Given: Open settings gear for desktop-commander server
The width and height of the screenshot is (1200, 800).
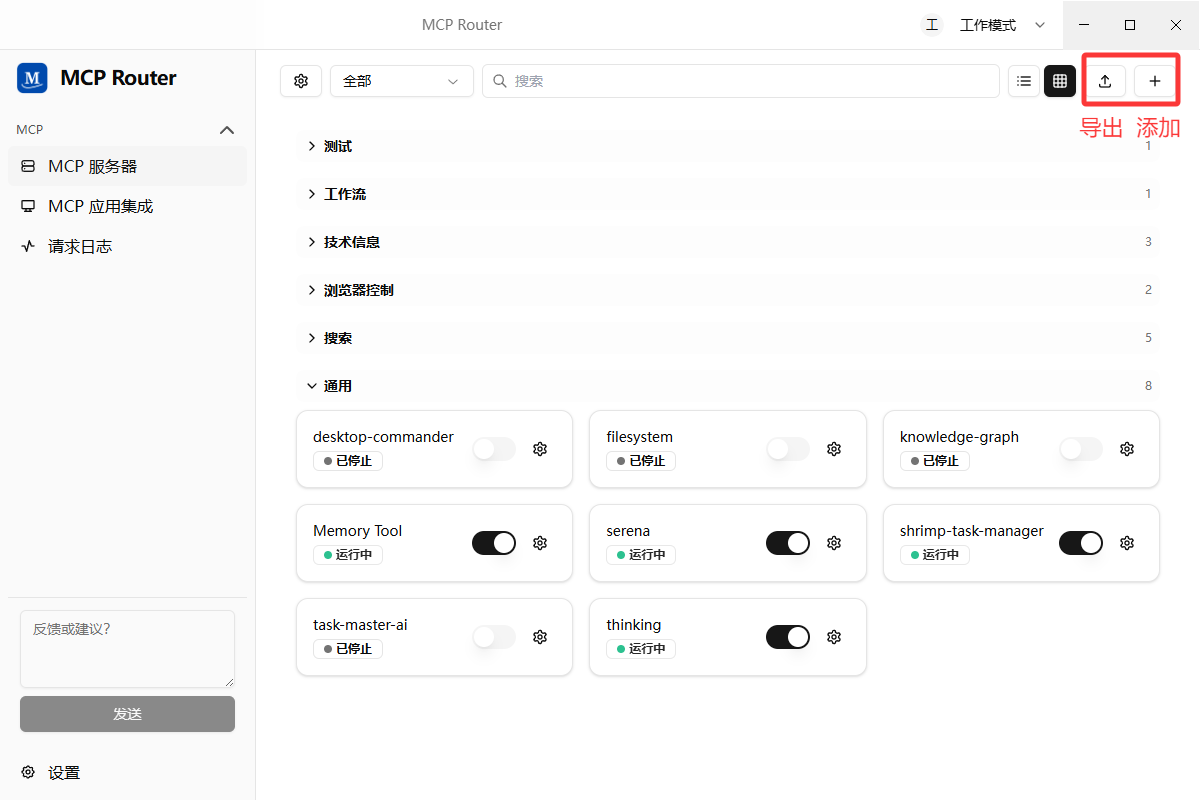Looking at the screenshot, I should click(540, 449).
